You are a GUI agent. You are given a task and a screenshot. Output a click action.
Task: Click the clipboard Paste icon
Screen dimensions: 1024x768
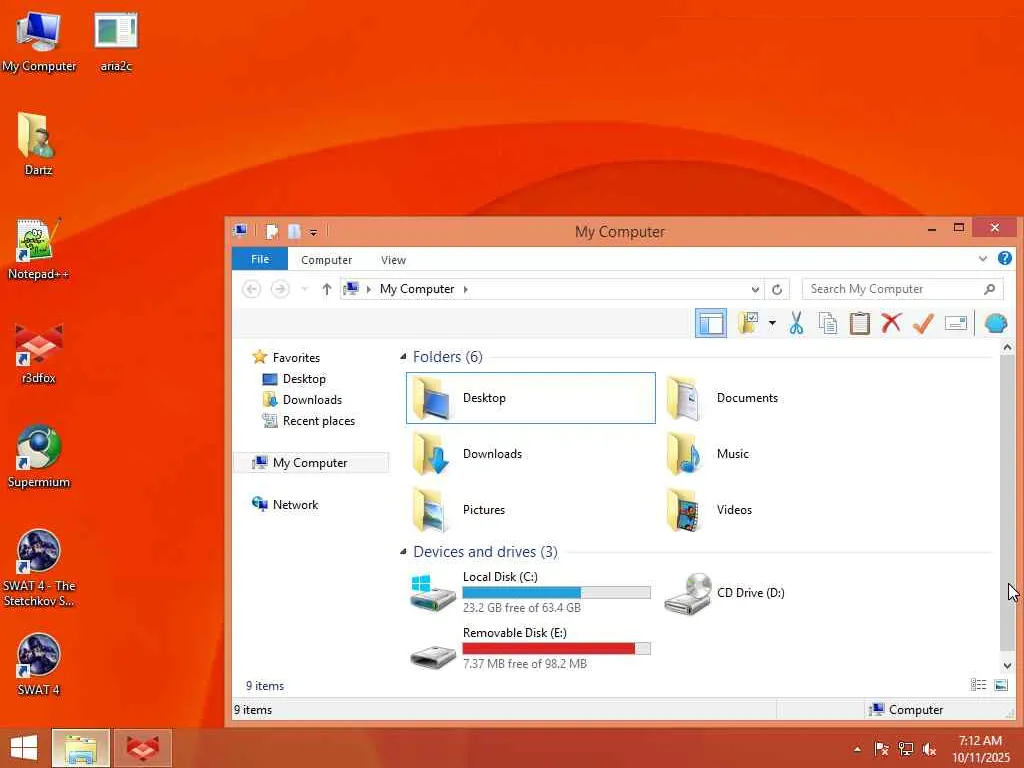pyautogui.click(x=859, y=323)
